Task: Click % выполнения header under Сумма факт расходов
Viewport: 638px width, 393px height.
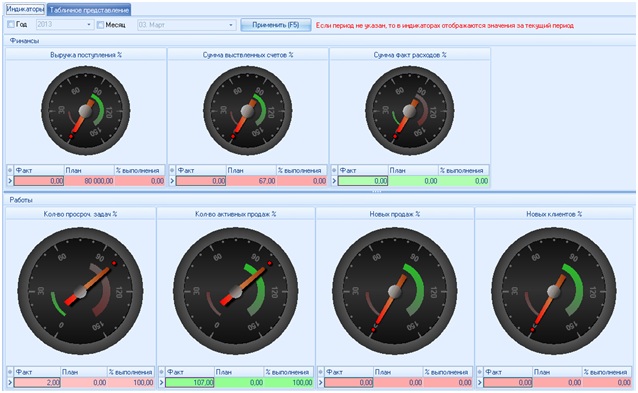Action: point(463,170)
